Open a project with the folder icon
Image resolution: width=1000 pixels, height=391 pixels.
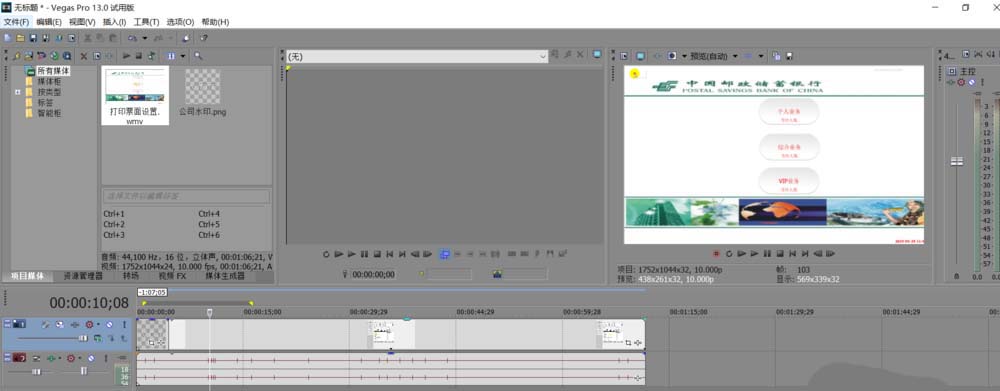tap(20, 38)
